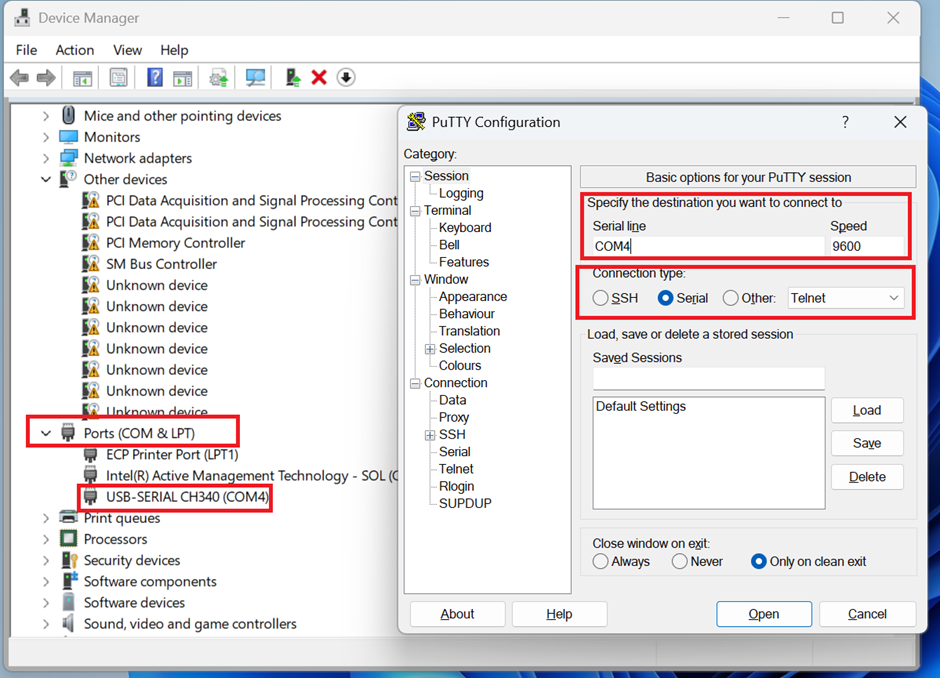The width and height of the screenshot is (940, 678).
Task: Select the SSH connection type radio button
Action: point(600,298)
